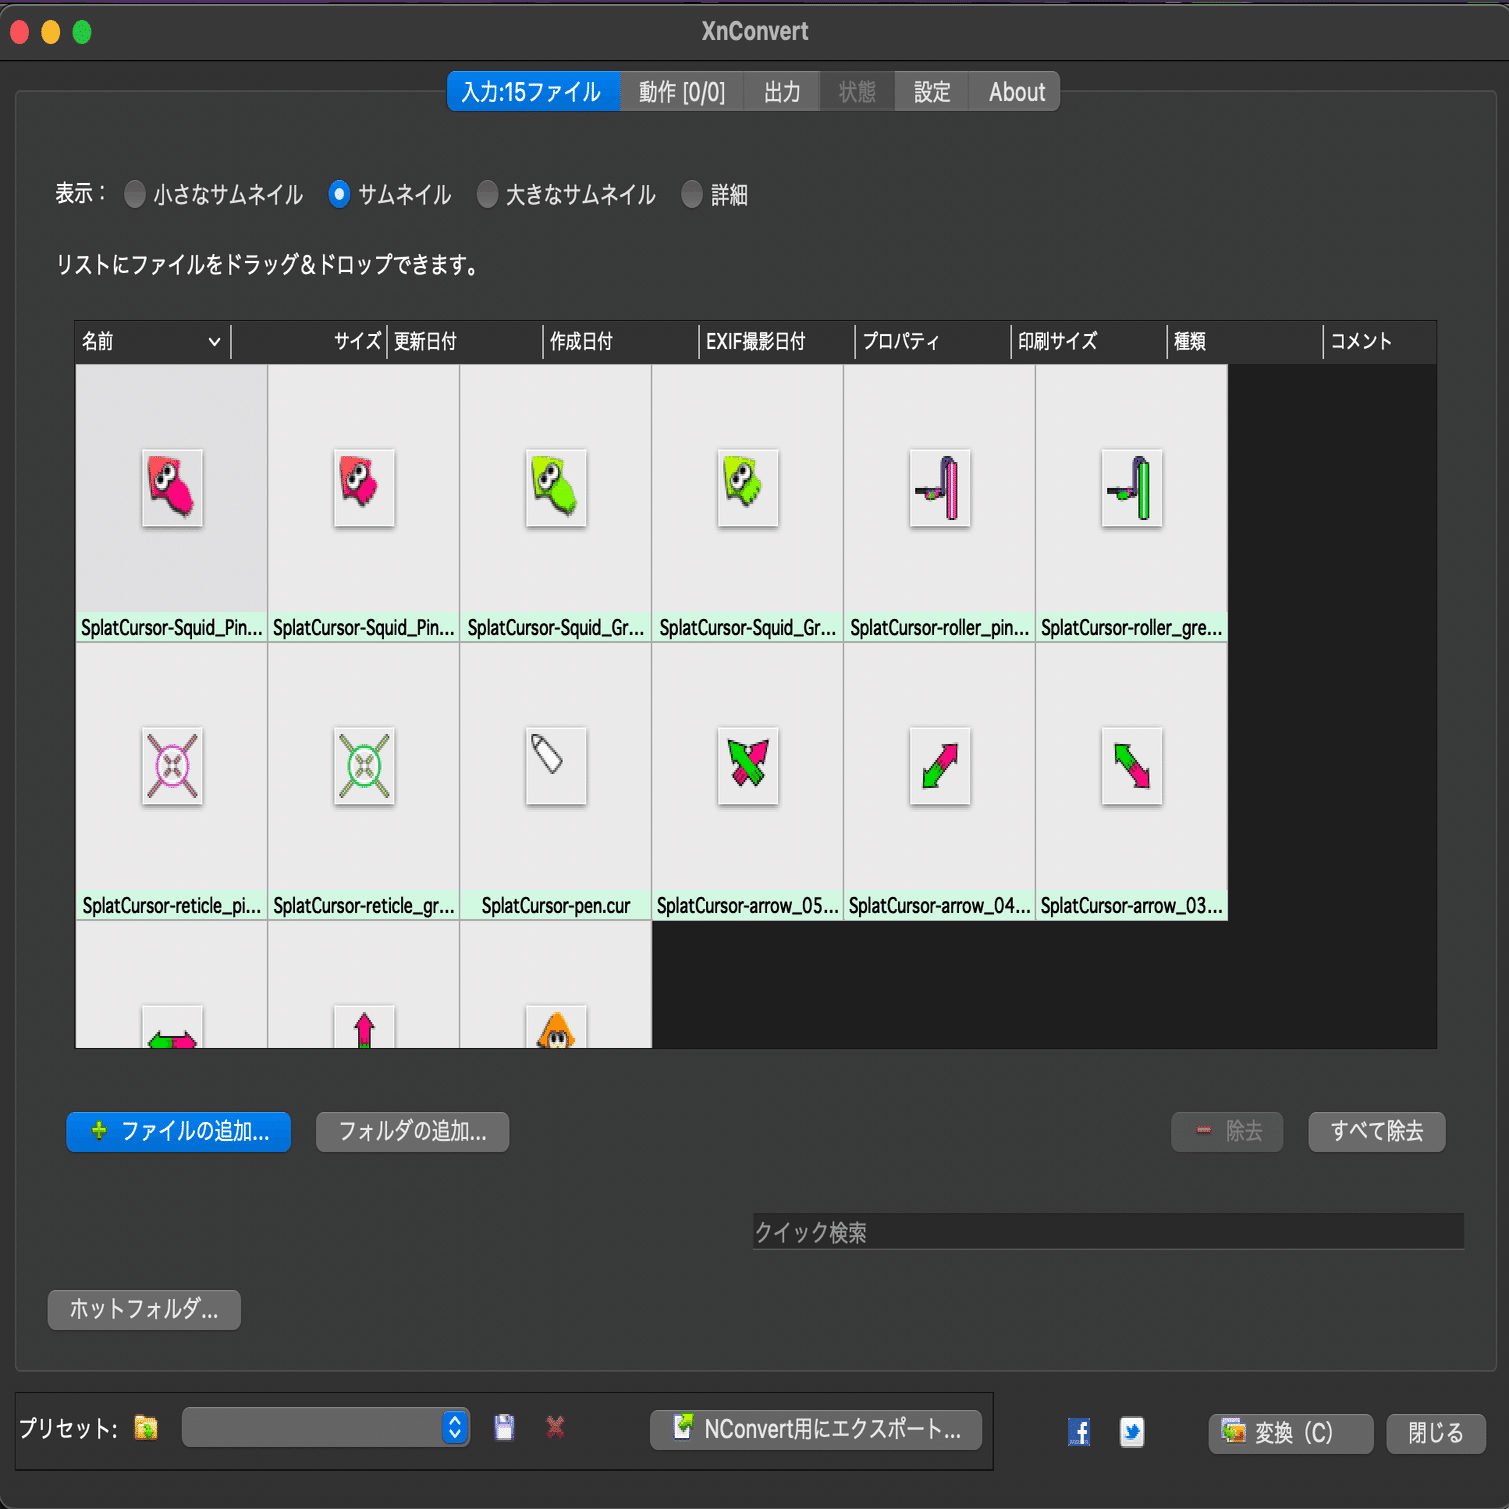Click the 名前 column sort arrow
The image size is (1509, 1509).
point(214,342)
